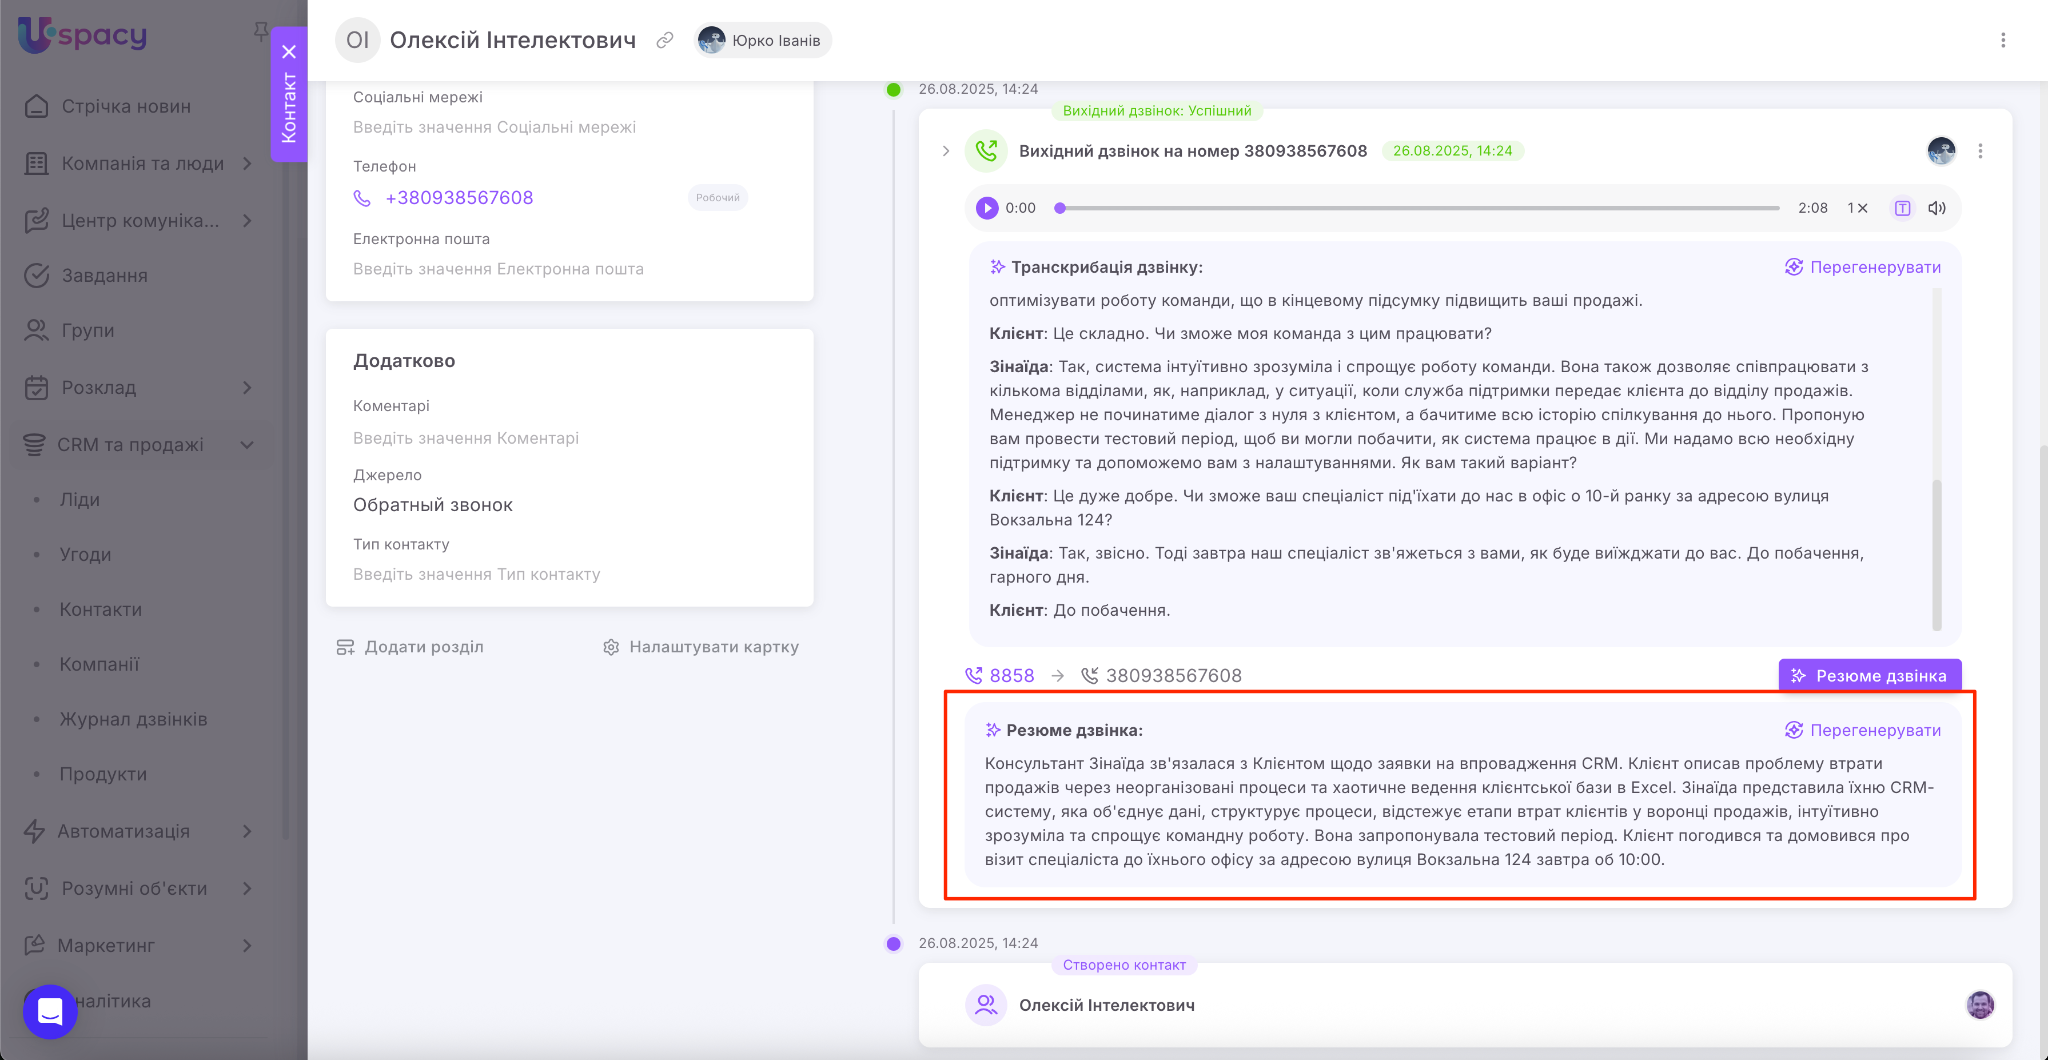Viewport: 2048px width, 1060px height.
Task: Open three-dot menu of outgoing call card
Action: (1980, 151)
